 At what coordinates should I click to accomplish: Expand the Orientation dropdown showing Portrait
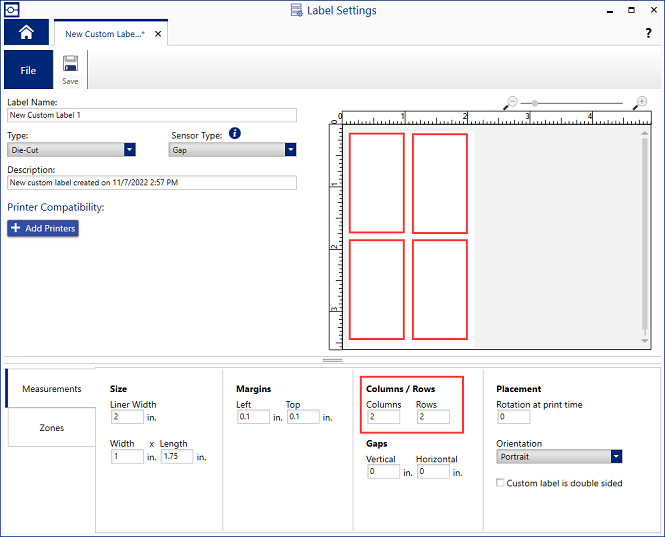616,457
